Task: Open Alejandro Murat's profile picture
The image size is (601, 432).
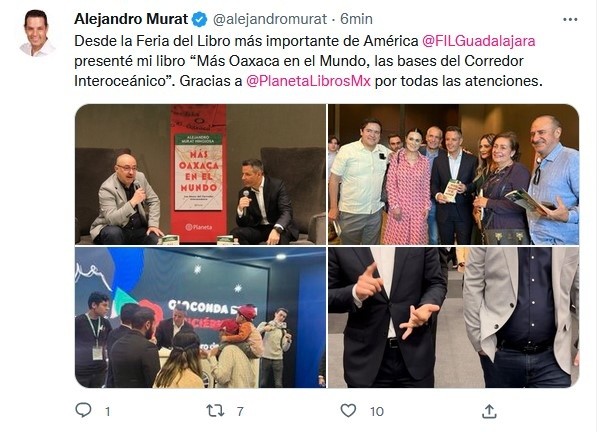Action: point(37,33)
